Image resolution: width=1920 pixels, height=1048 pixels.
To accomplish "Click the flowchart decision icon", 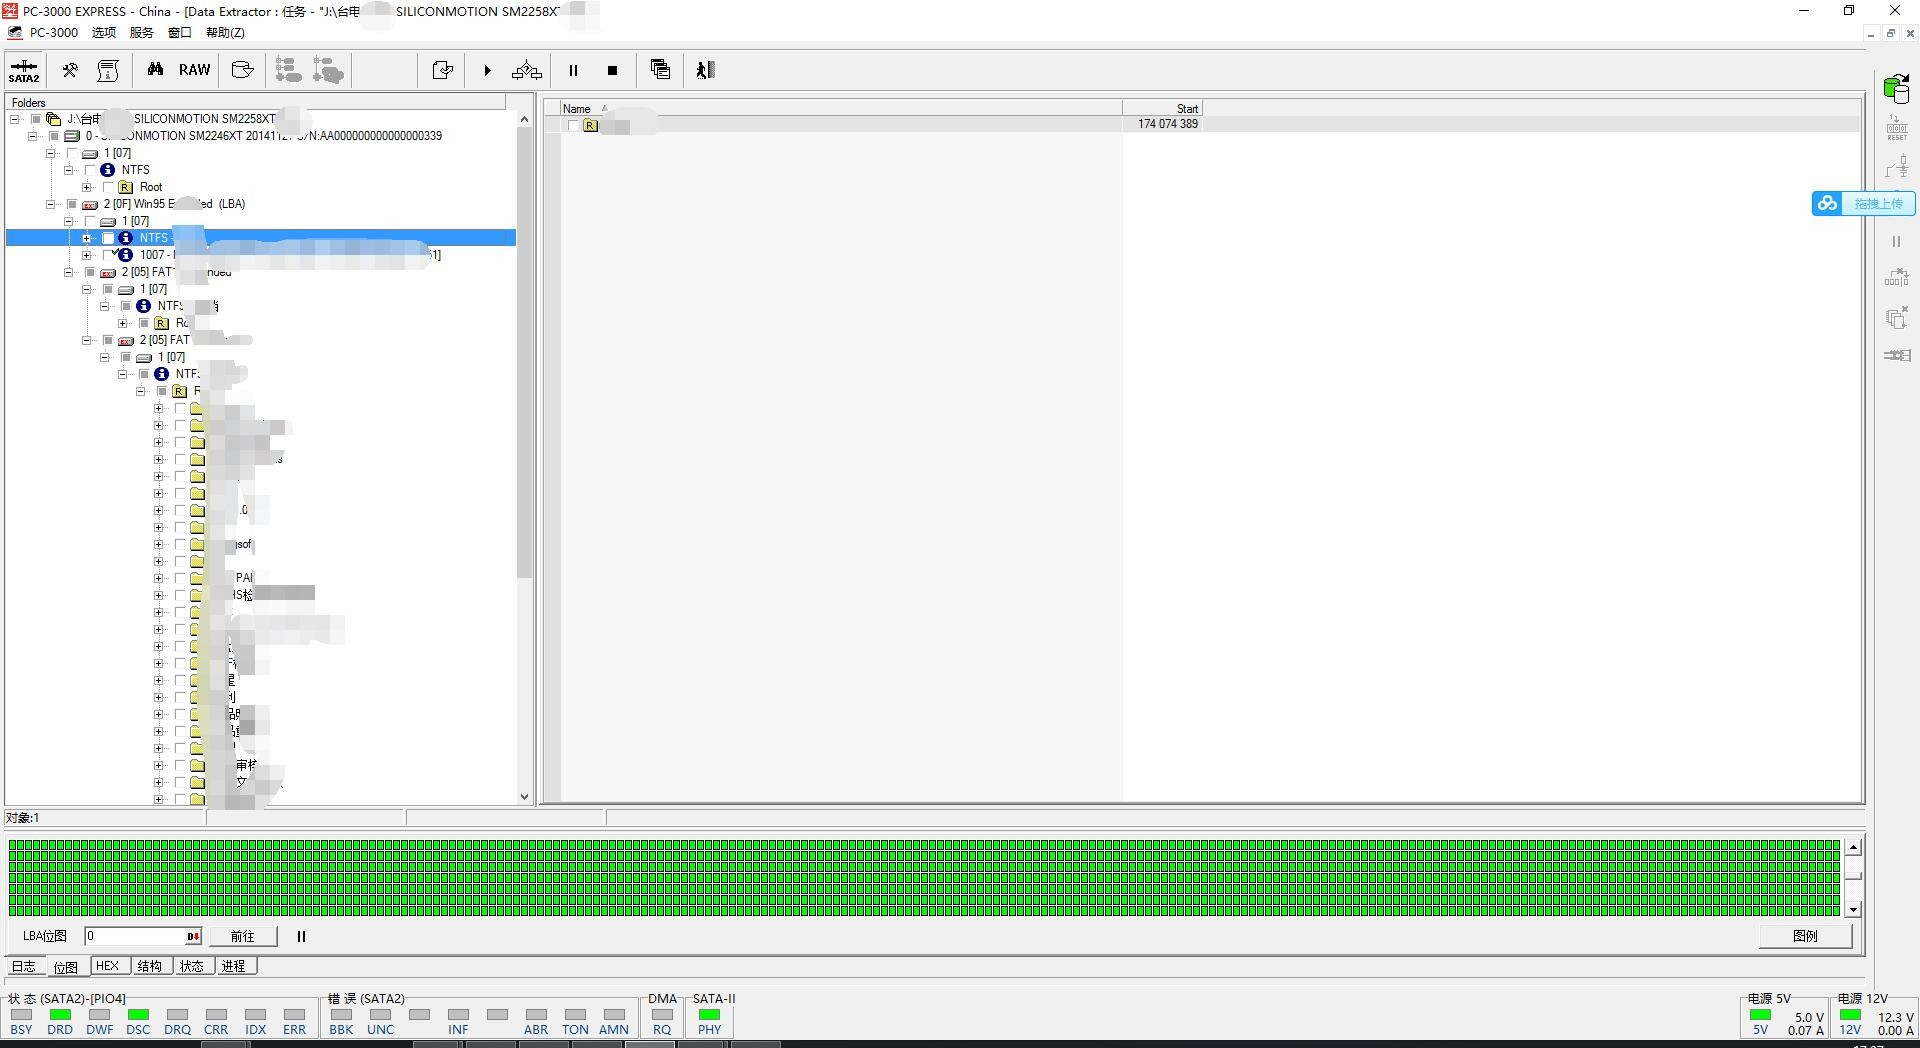I will (x=527, y=70).
